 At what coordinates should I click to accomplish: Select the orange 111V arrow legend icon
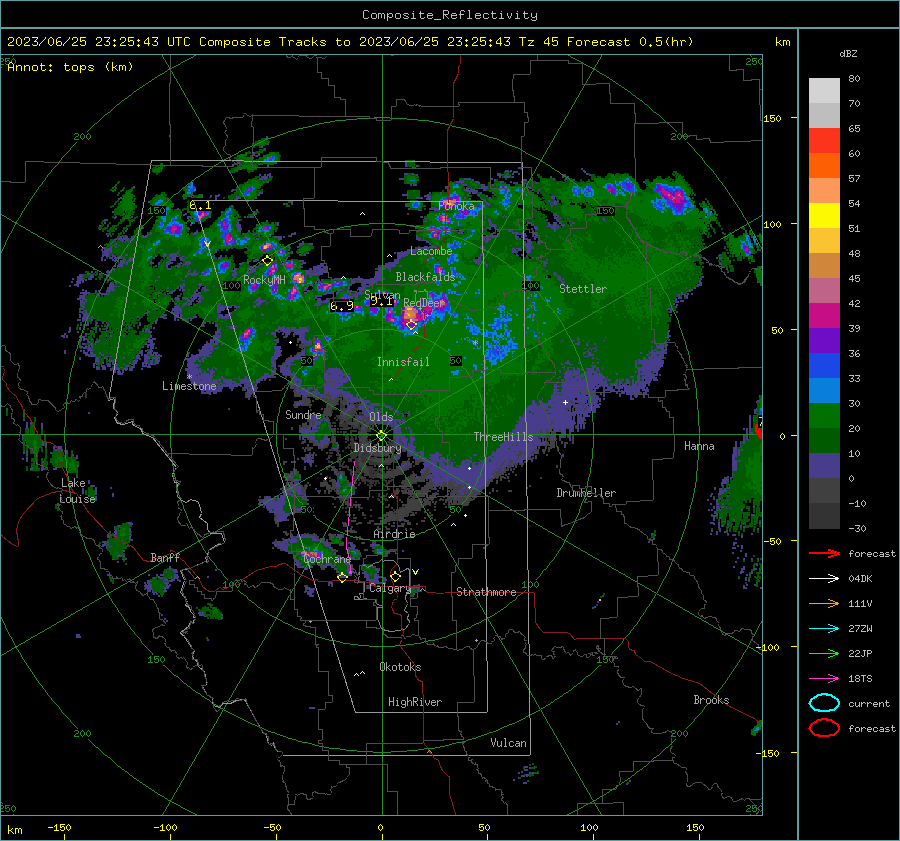[824, 603]
